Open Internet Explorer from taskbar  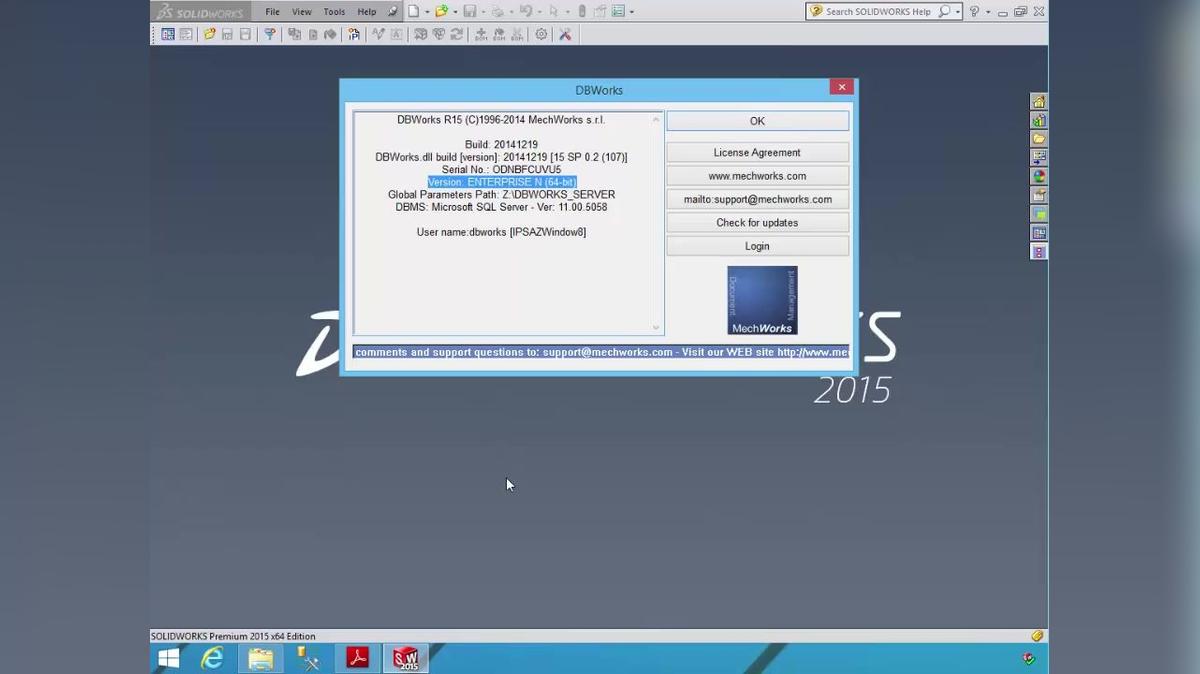coord(212,658)
